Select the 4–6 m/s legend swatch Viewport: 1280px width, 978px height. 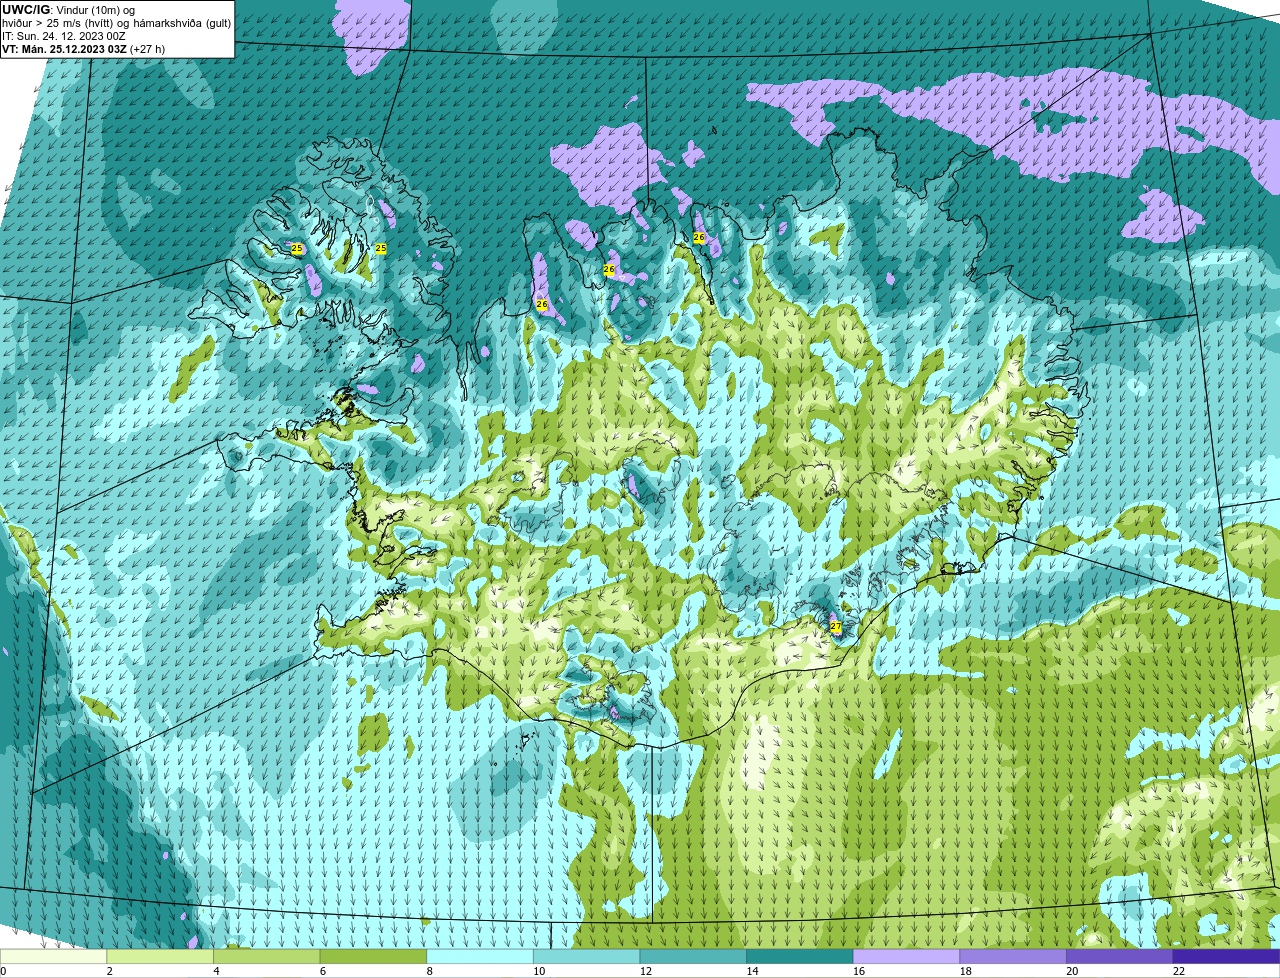pos(266,957)
